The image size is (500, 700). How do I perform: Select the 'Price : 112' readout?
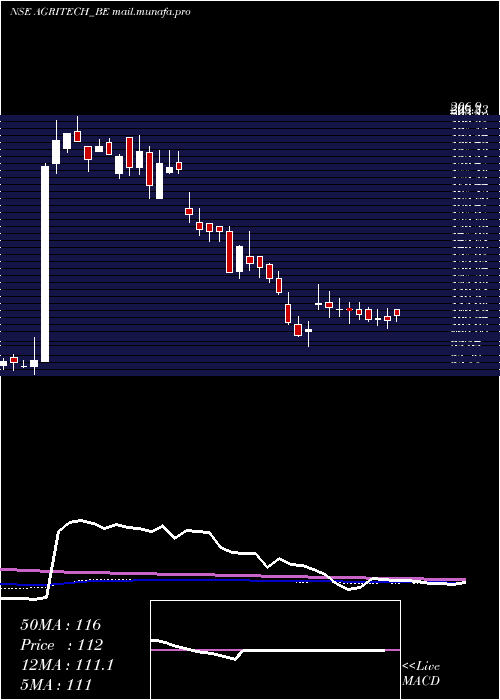click(62, 645)
